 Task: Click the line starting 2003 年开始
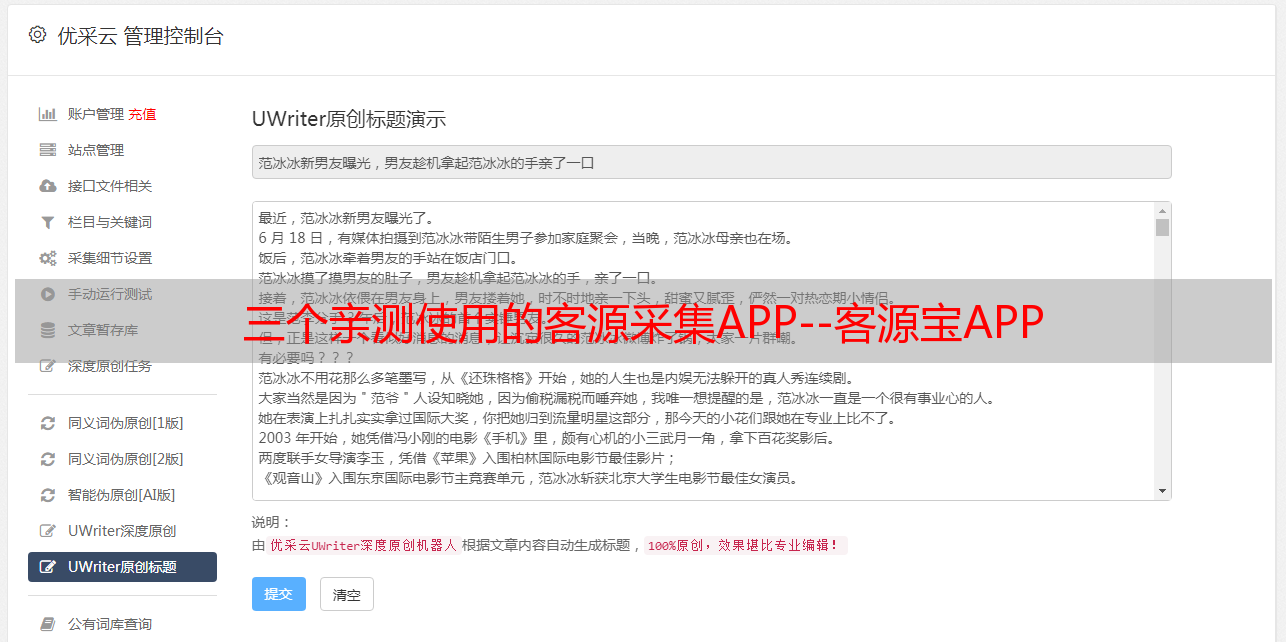pos(546,438)
